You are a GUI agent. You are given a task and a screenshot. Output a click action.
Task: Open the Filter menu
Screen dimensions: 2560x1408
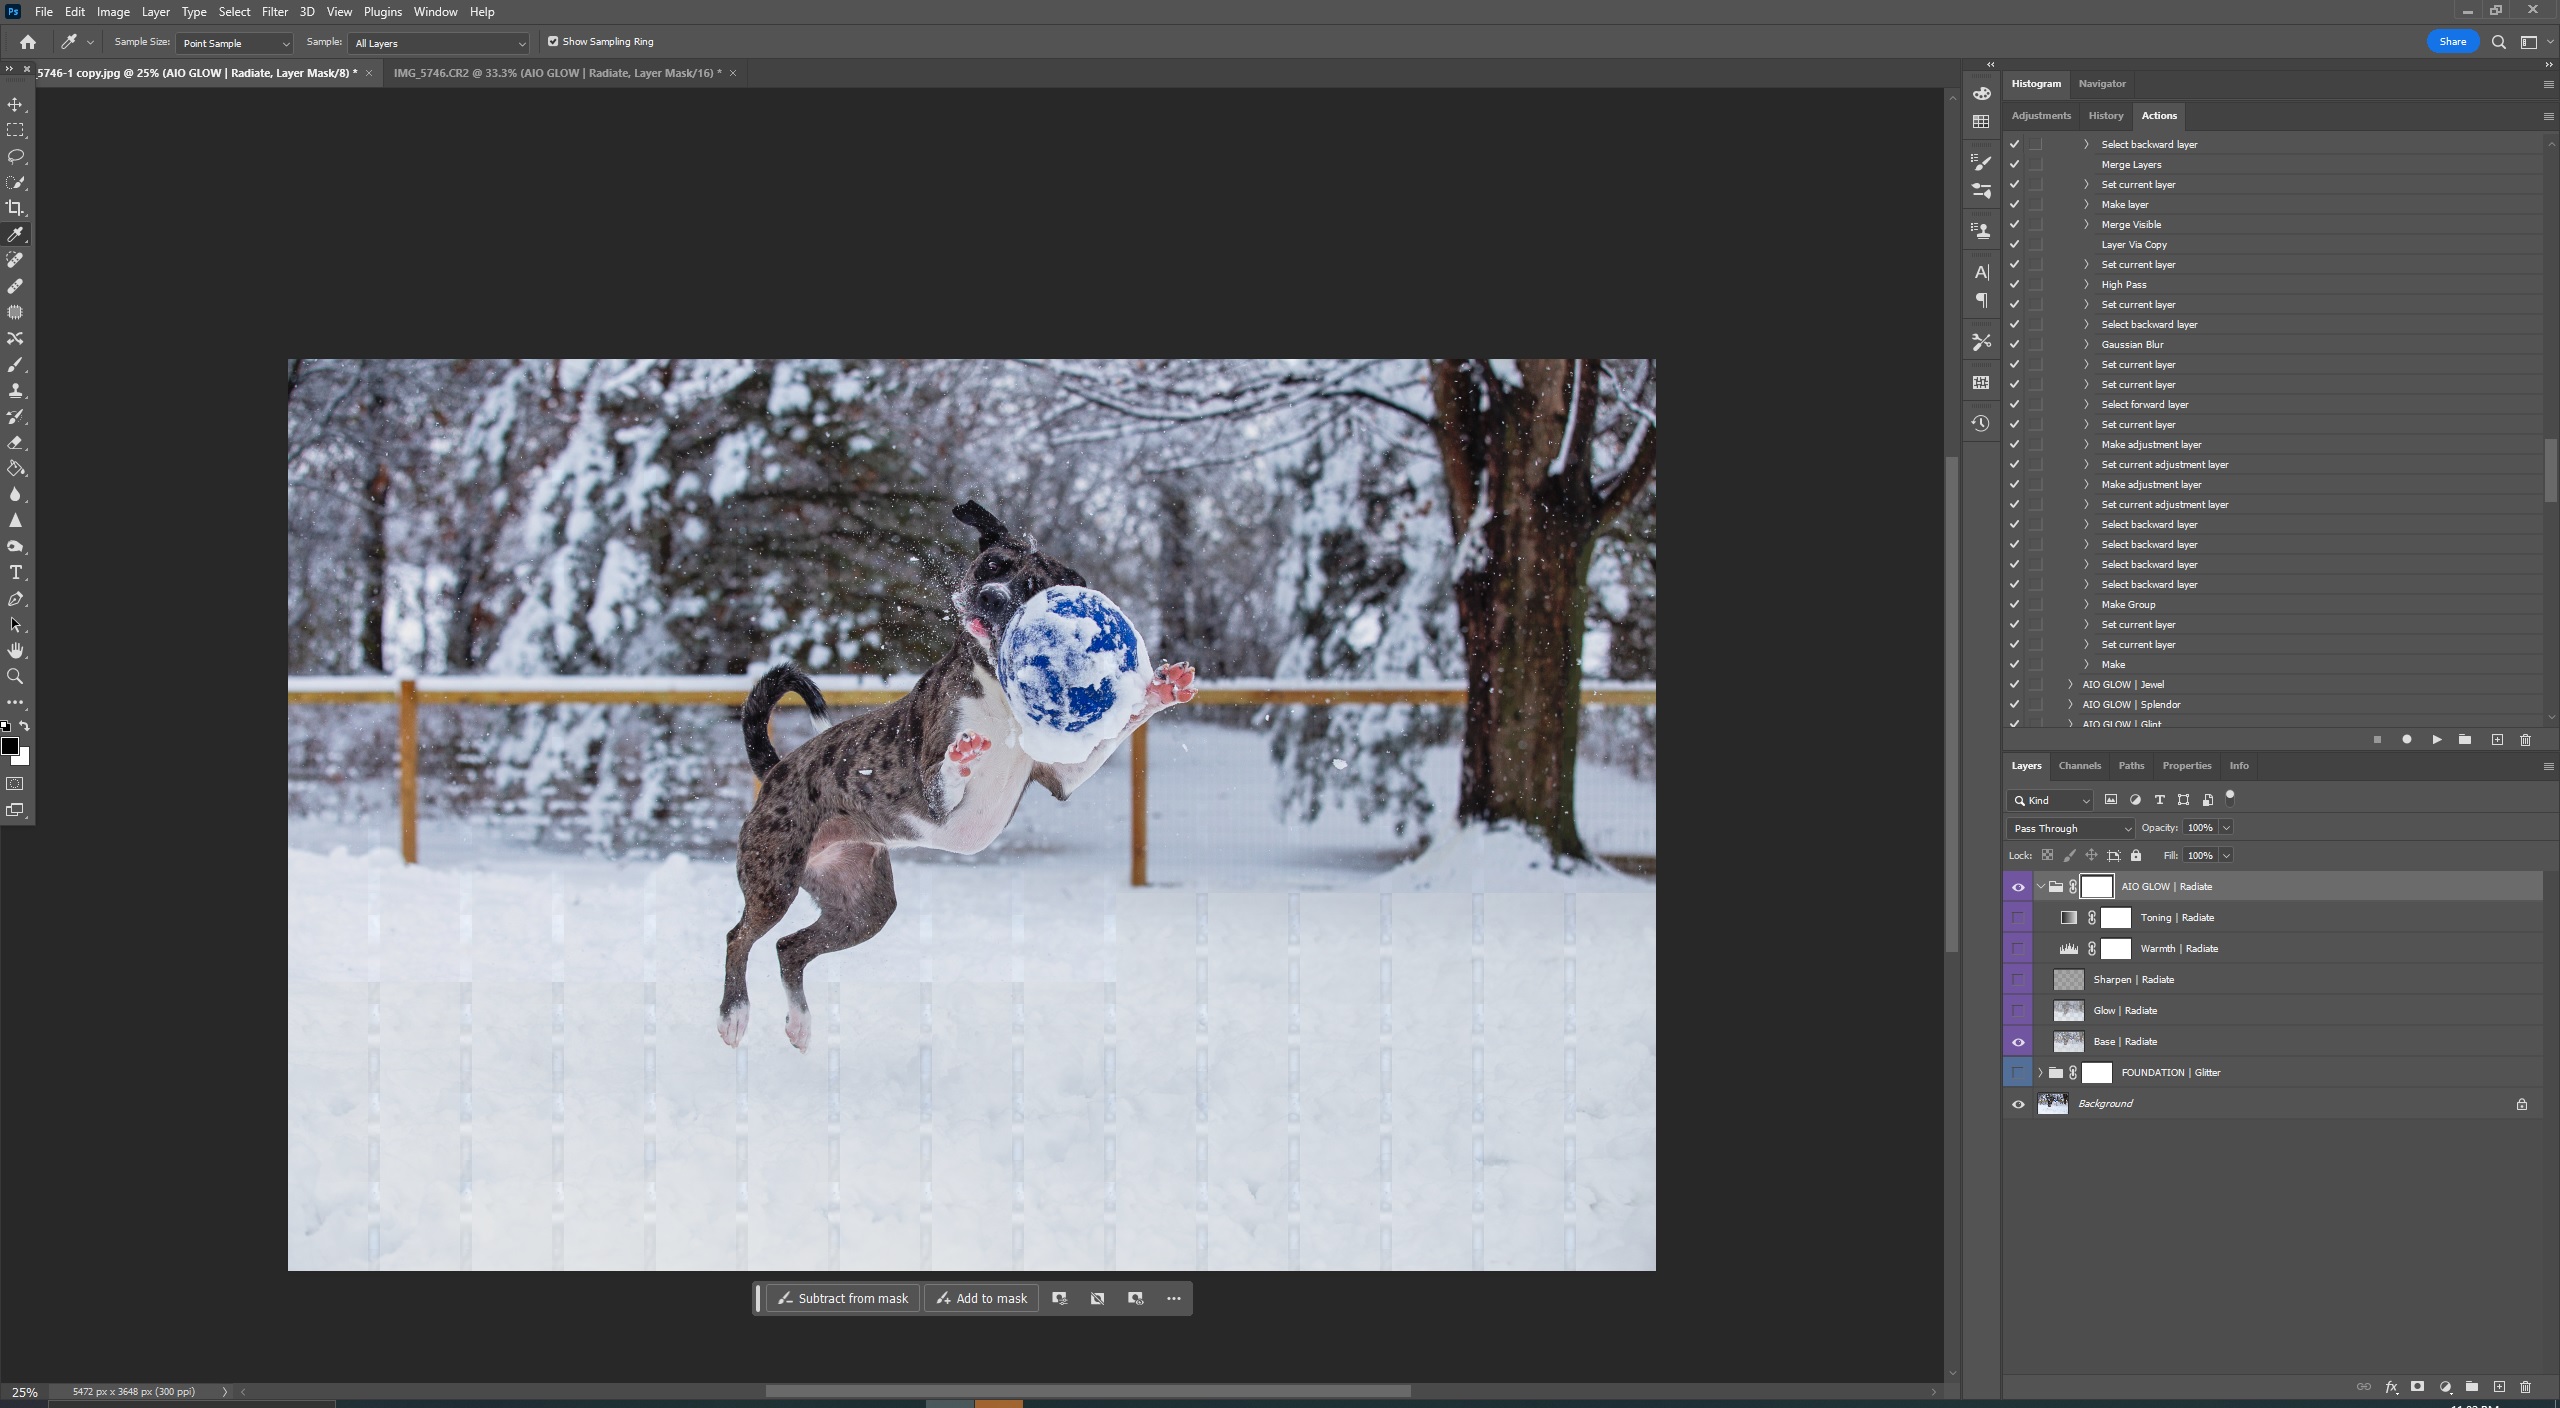[274, 11]
